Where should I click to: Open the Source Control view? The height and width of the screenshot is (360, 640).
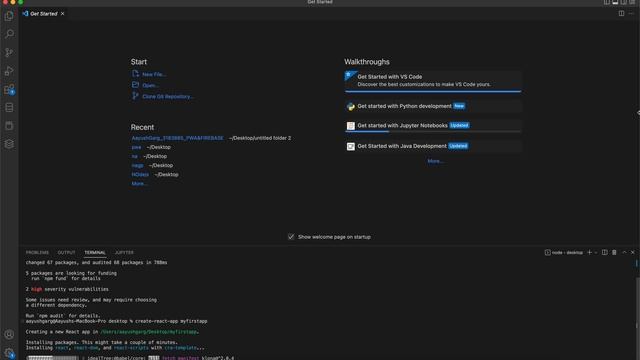click(x=9, y=52)
